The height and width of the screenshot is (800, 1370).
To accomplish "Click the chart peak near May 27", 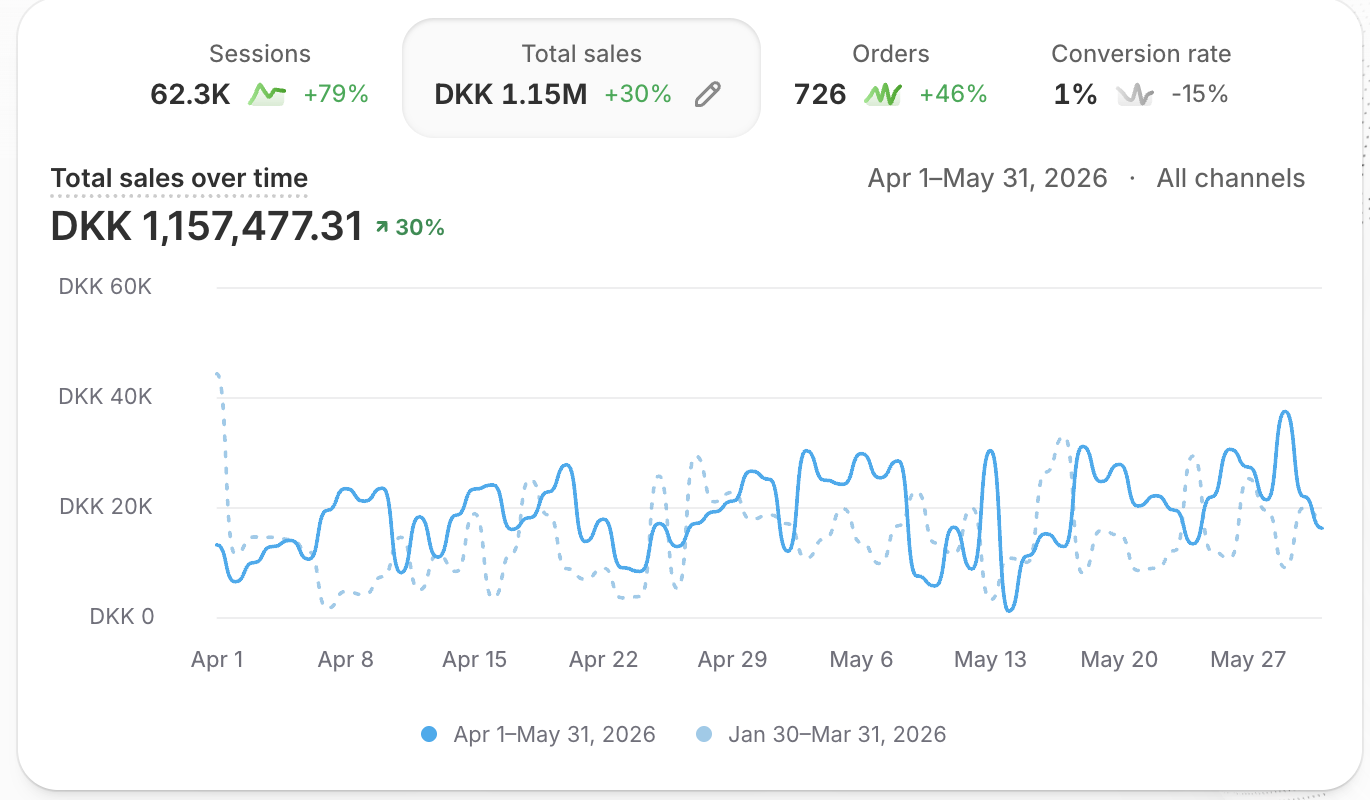I will pyautogui.click(x=1285, y=412).
